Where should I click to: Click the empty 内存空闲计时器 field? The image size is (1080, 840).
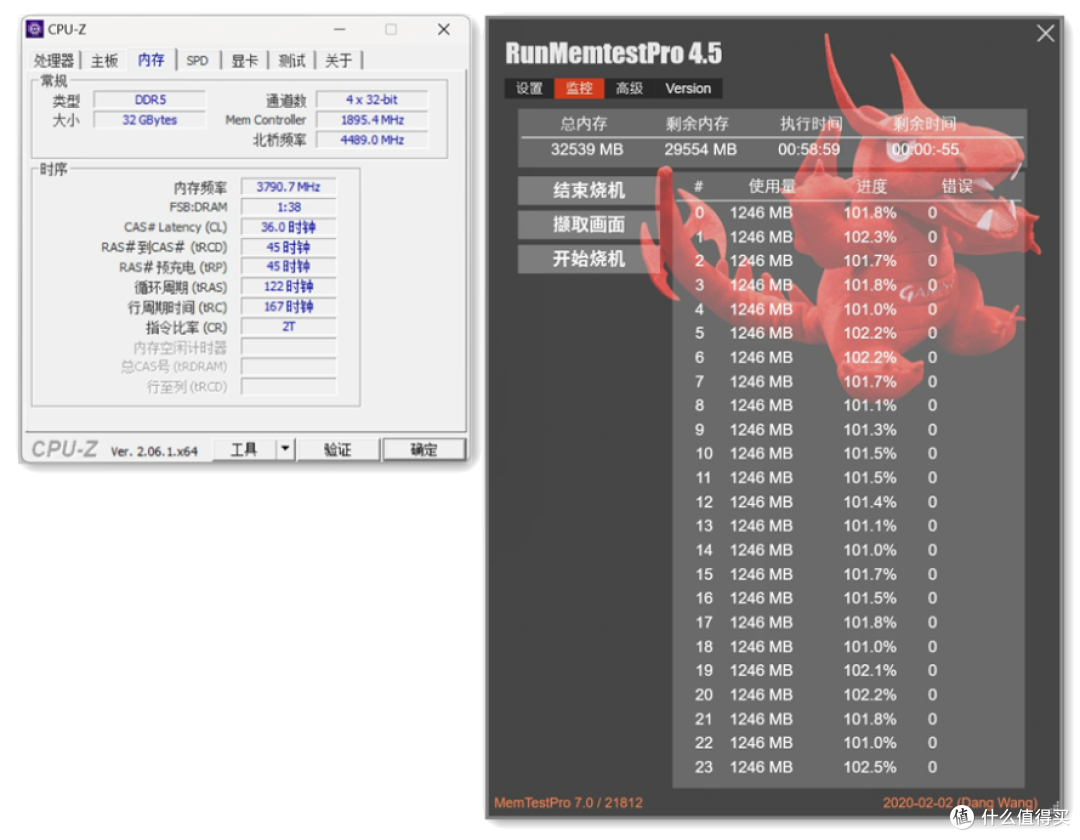click(x=289, y=347)
